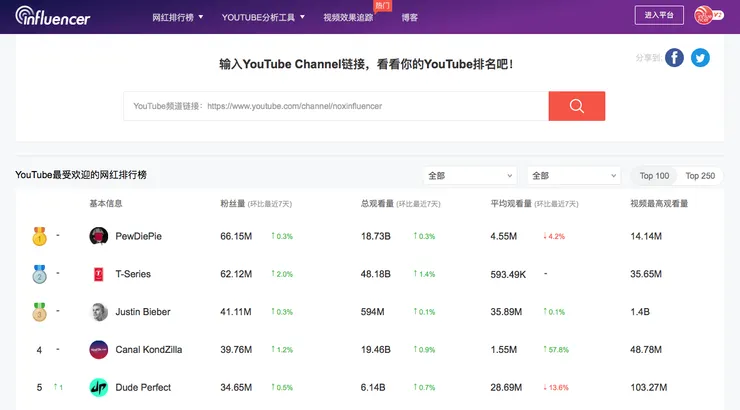Open PewDiePie channel avatar

click(99, 236)
